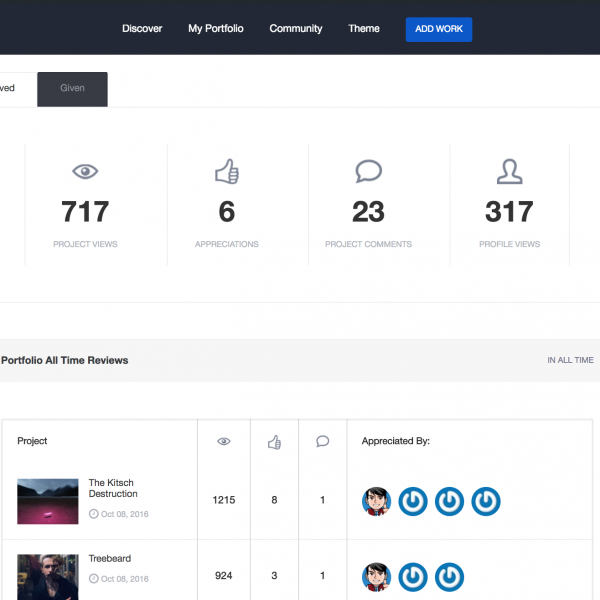Click the eye icon above 717 project views
The width and height of the screenshot is (600, 600).
[x=85, y=171]
